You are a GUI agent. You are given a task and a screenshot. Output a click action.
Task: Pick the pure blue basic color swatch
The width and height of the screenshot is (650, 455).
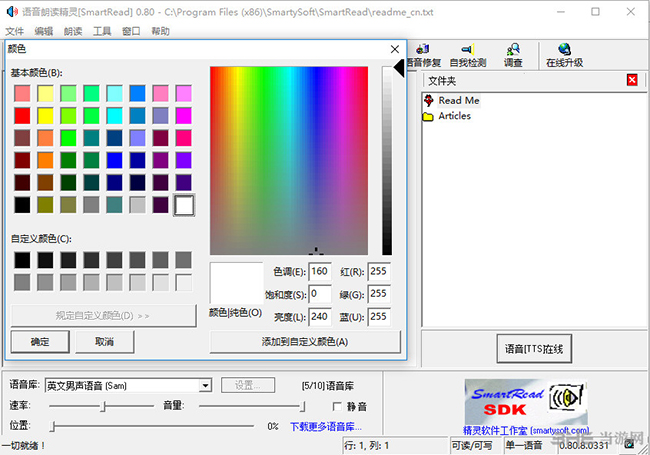pos(114,160)
